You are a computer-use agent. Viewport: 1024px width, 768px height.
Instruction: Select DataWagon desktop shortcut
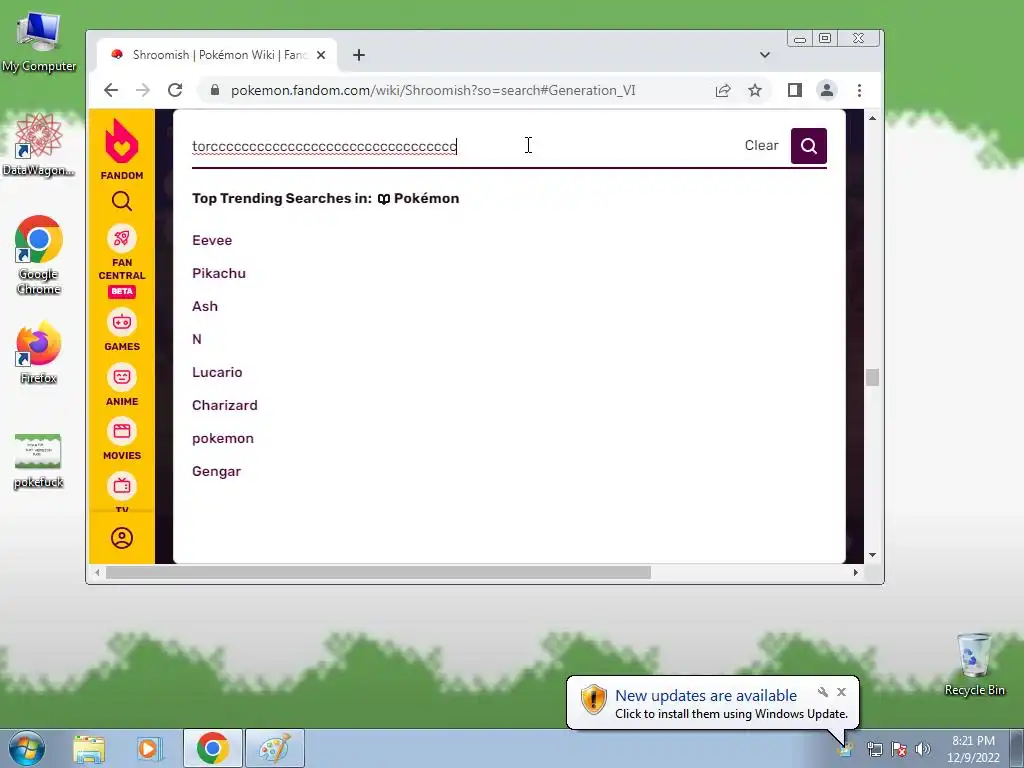(x=39, y=145)
